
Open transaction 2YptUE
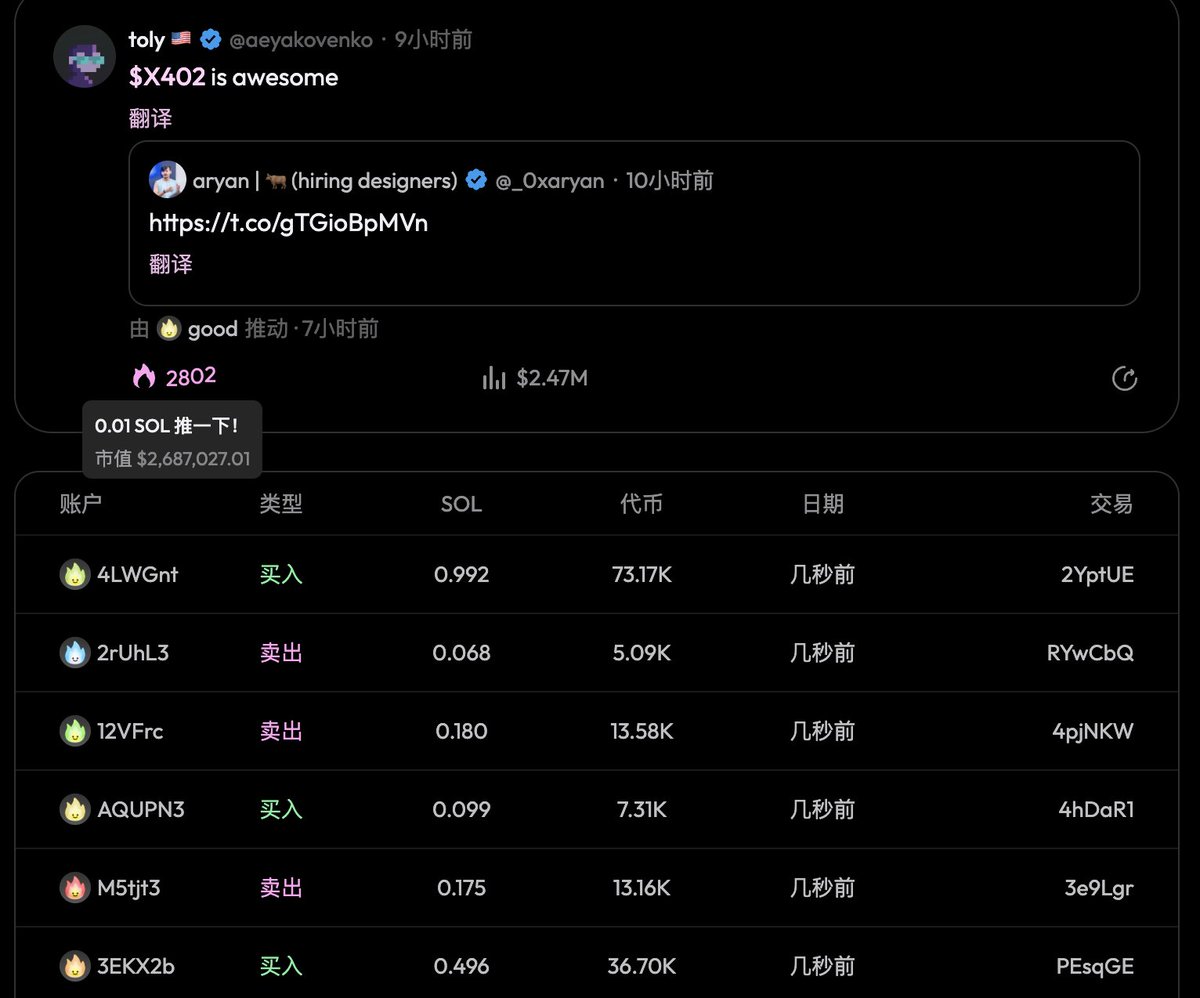(x=1097, y=575)
